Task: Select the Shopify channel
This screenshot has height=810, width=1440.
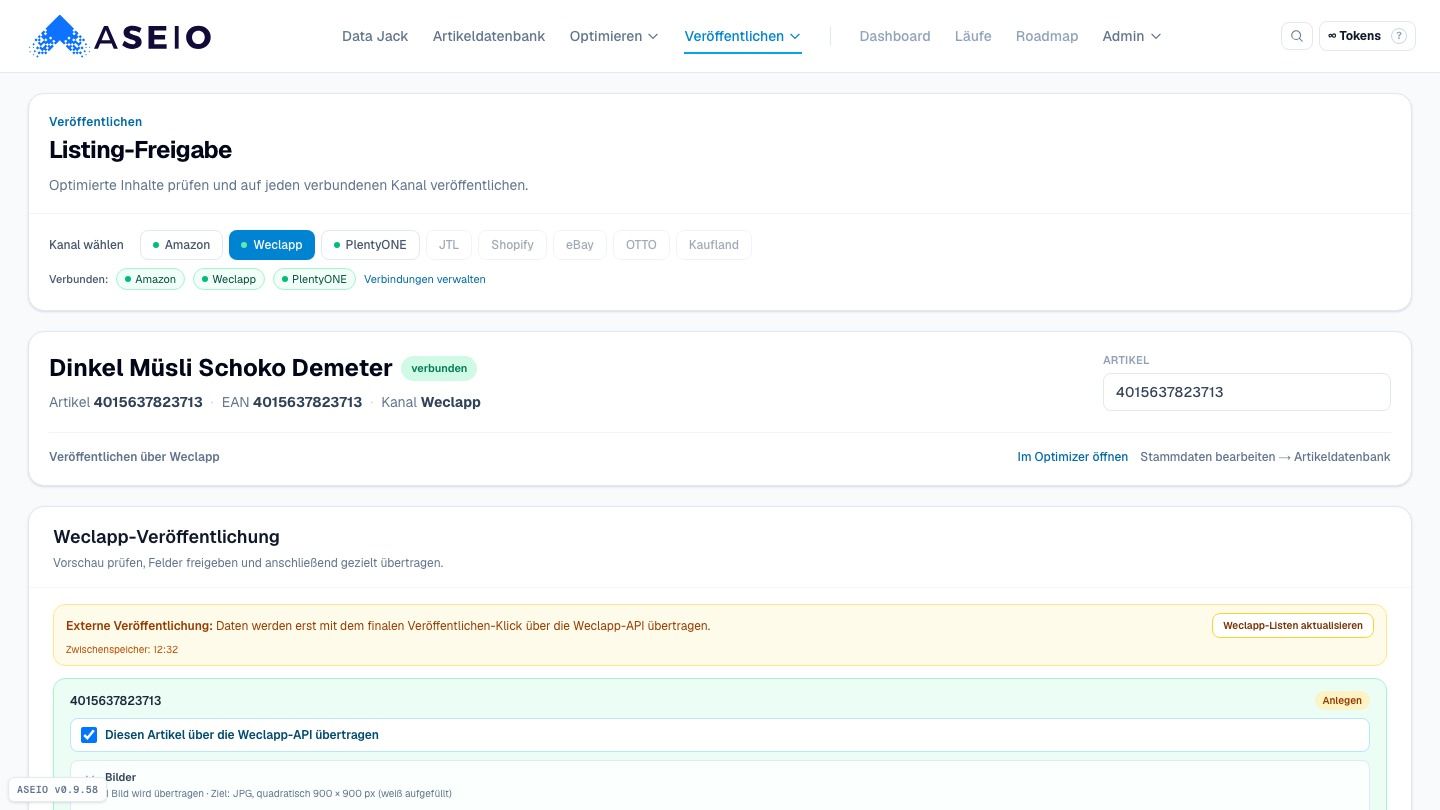Action: click(x=512, y=245)
